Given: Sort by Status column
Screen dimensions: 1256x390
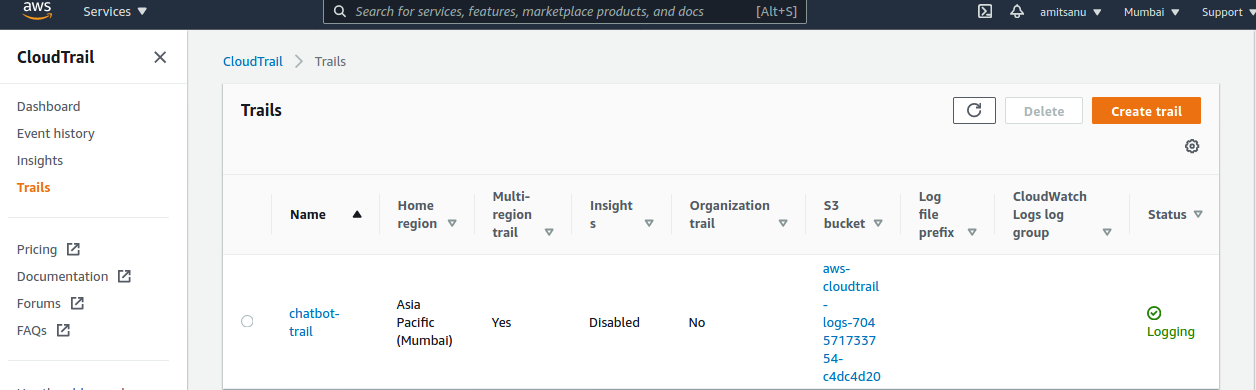Looking at the screenshot, I should pyautogui.click(x=1198, y=214).
